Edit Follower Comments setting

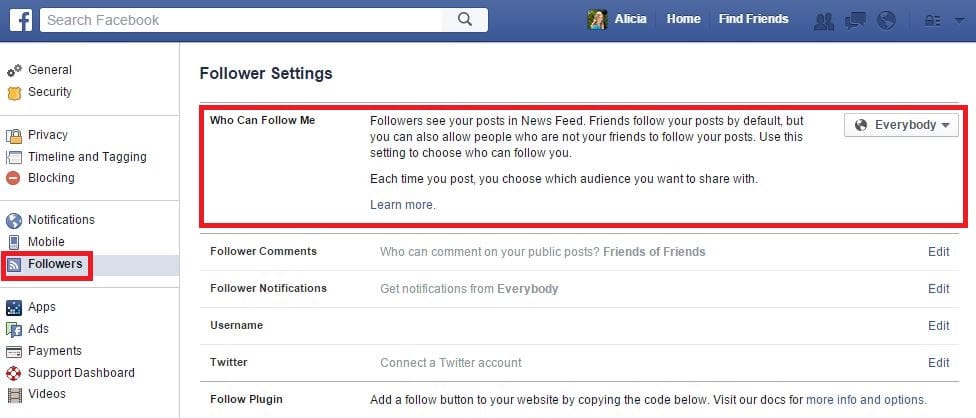(x=939, y=252)
